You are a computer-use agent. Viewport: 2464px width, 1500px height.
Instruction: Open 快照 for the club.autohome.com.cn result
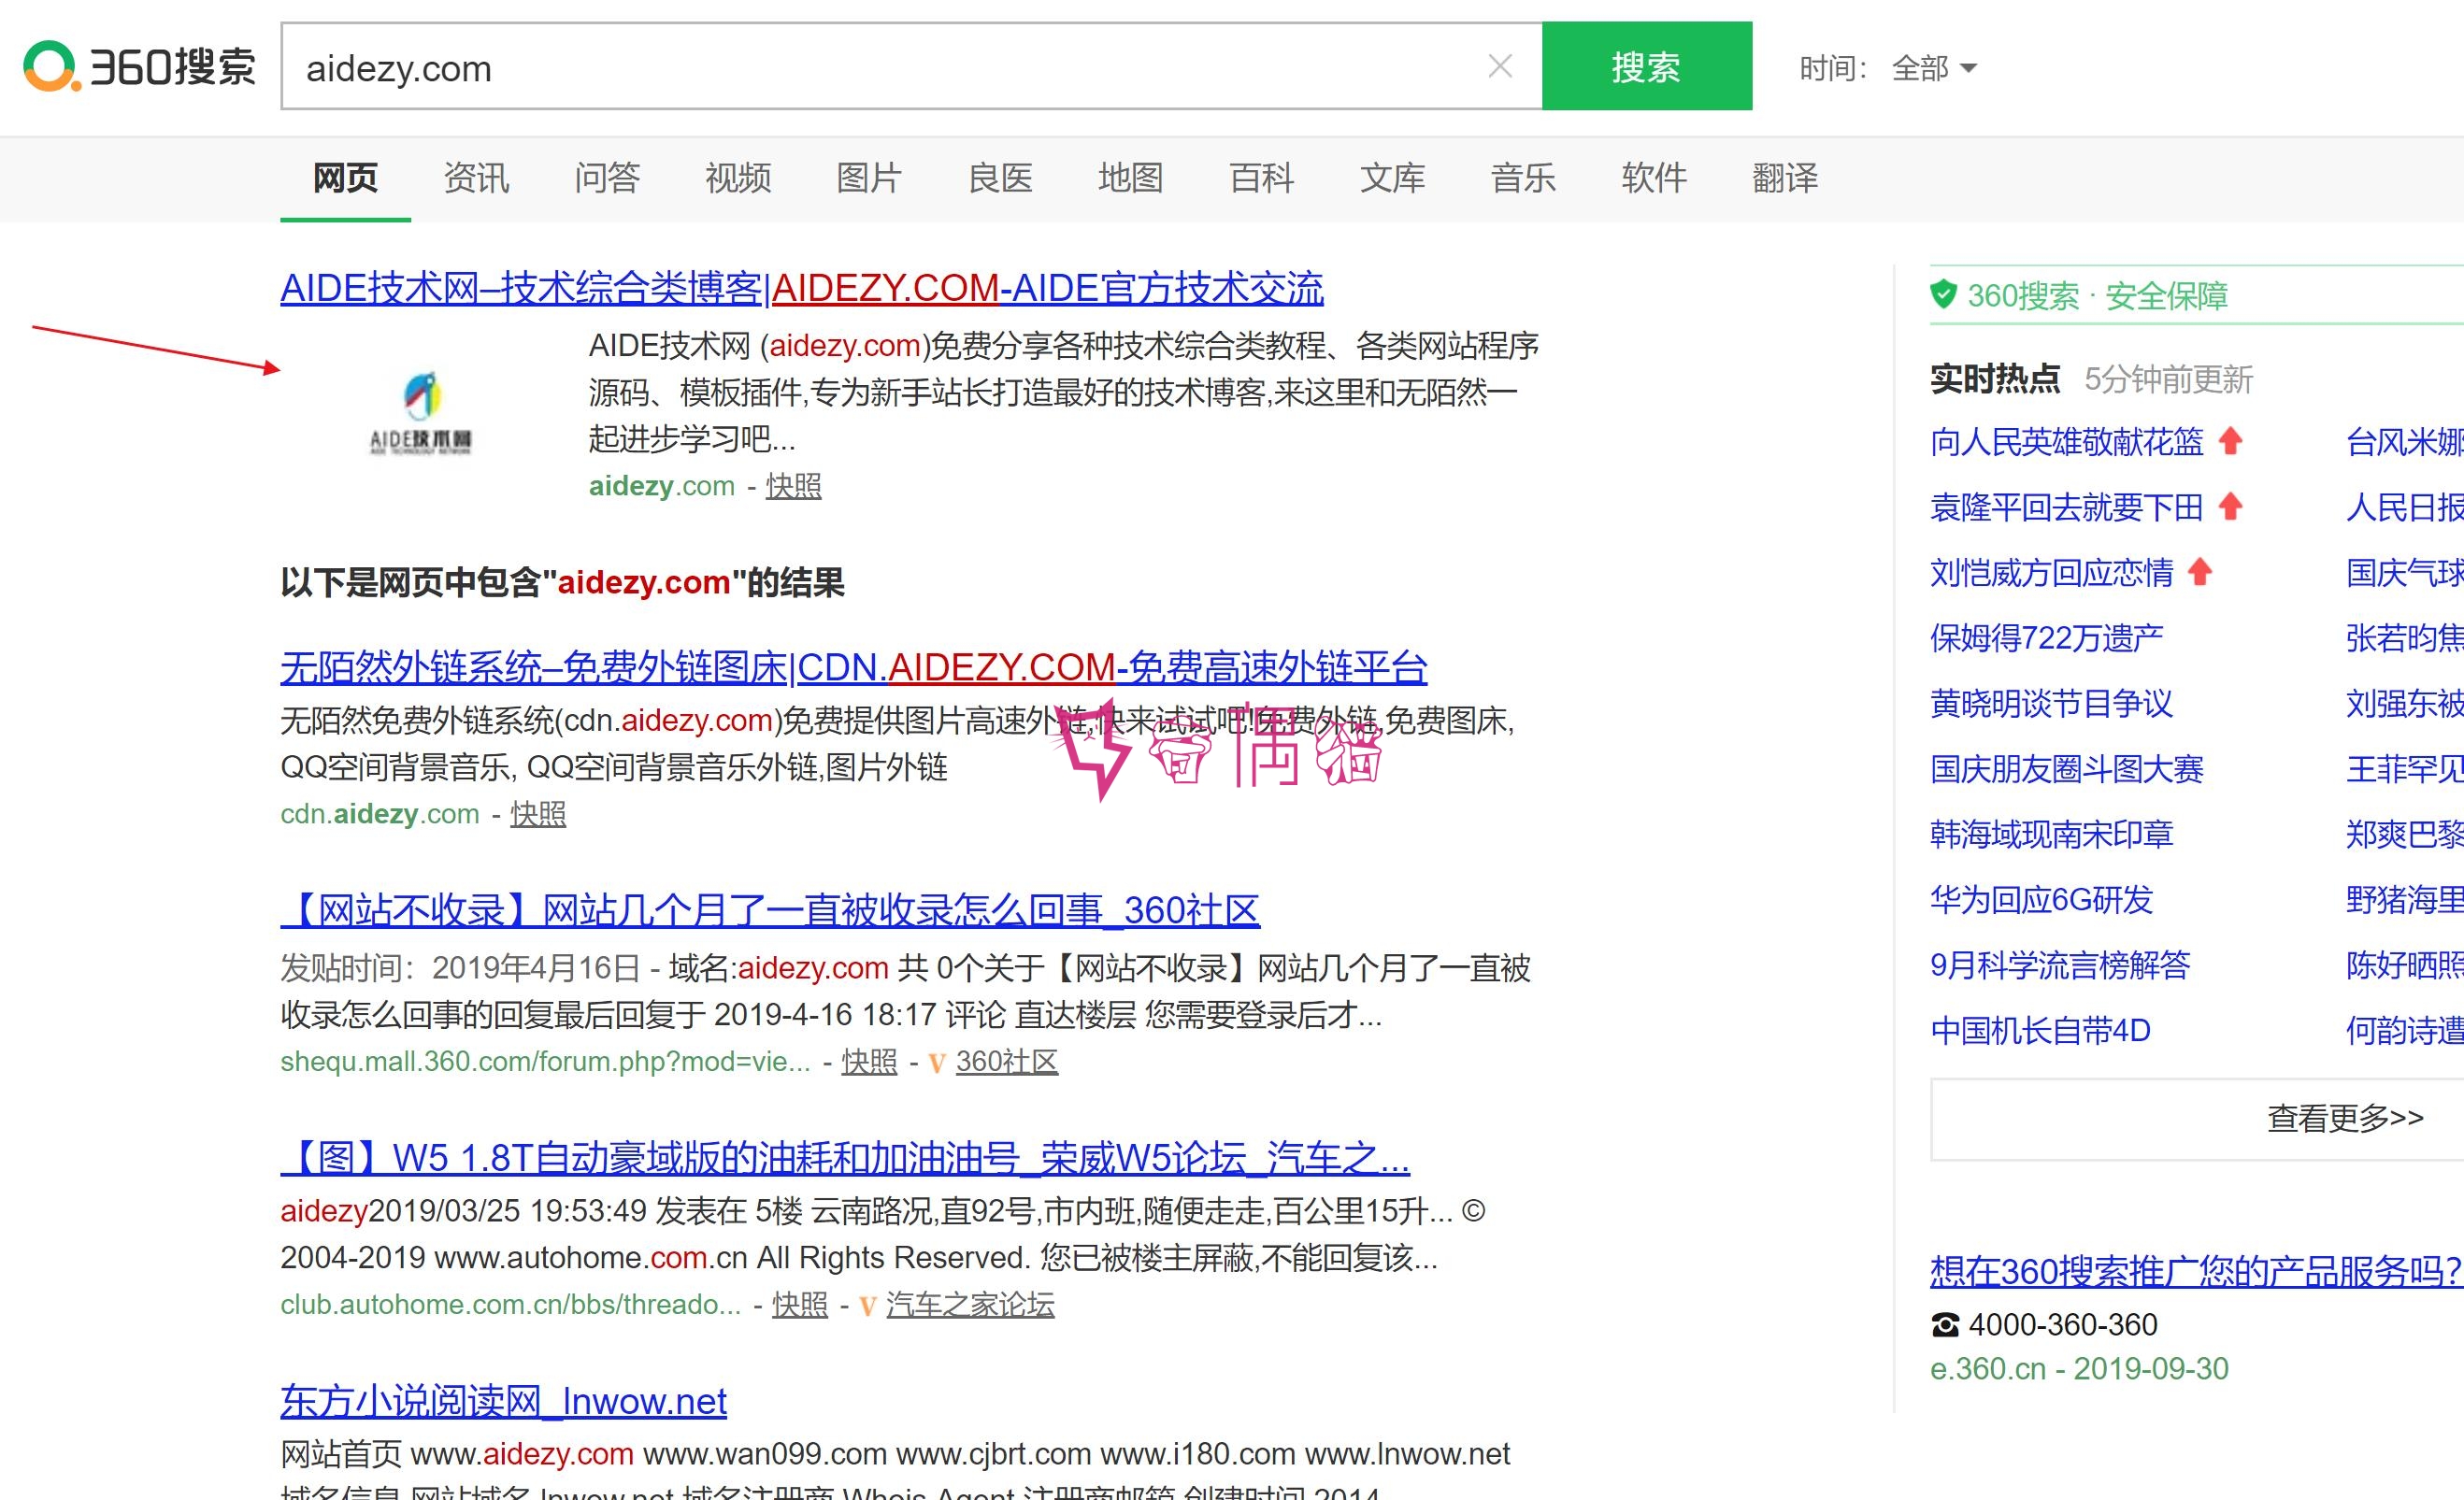tap(800, 1304)
